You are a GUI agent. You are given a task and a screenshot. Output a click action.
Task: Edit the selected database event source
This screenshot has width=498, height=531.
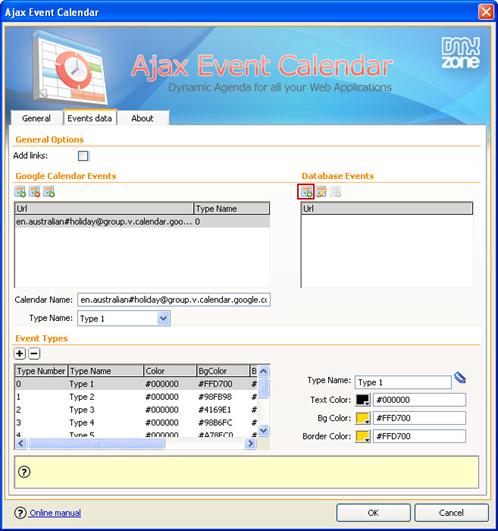coord(321,192)
